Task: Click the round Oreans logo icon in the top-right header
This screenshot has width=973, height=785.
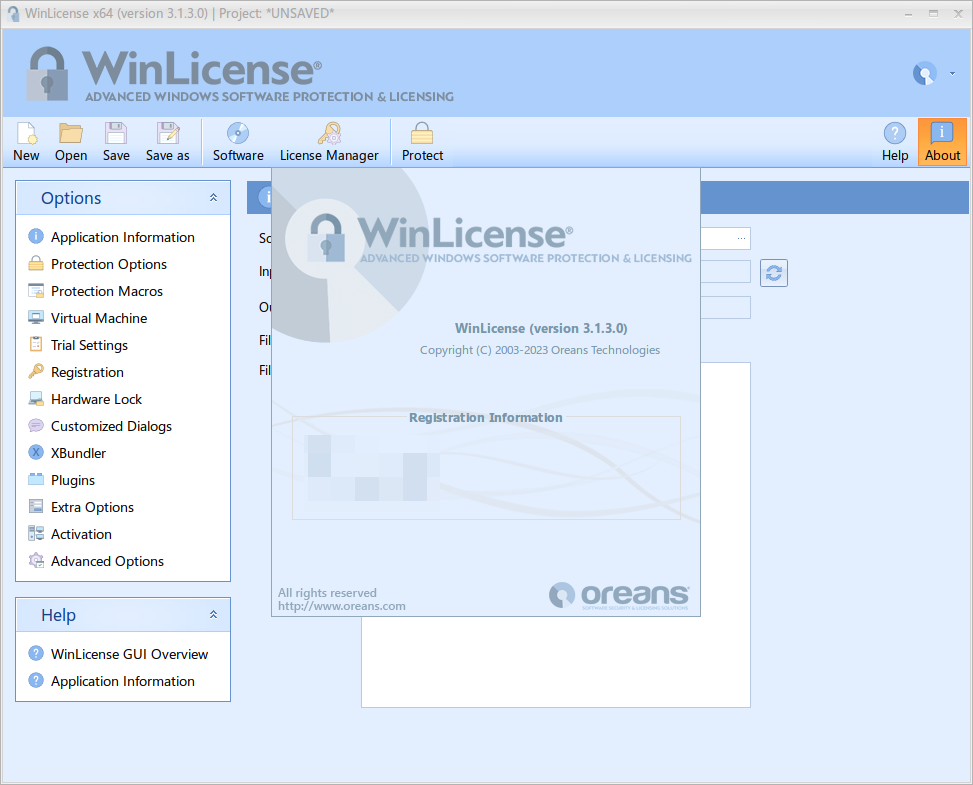Action: click(925, 74)
